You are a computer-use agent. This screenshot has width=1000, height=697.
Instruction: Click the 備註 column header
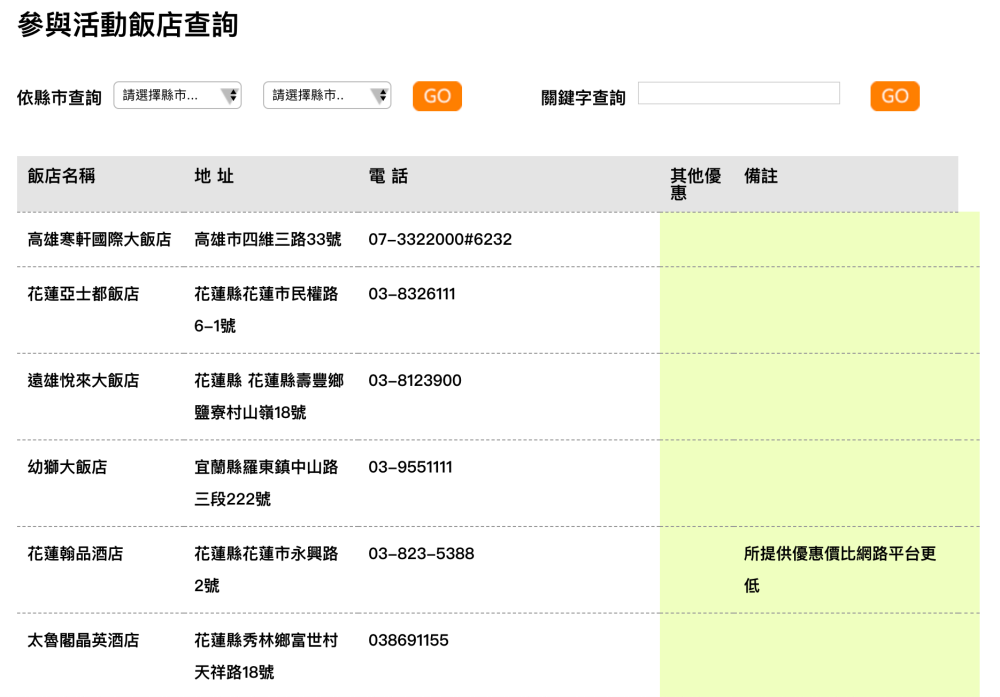pyautogui.click(x=761, y=176)
